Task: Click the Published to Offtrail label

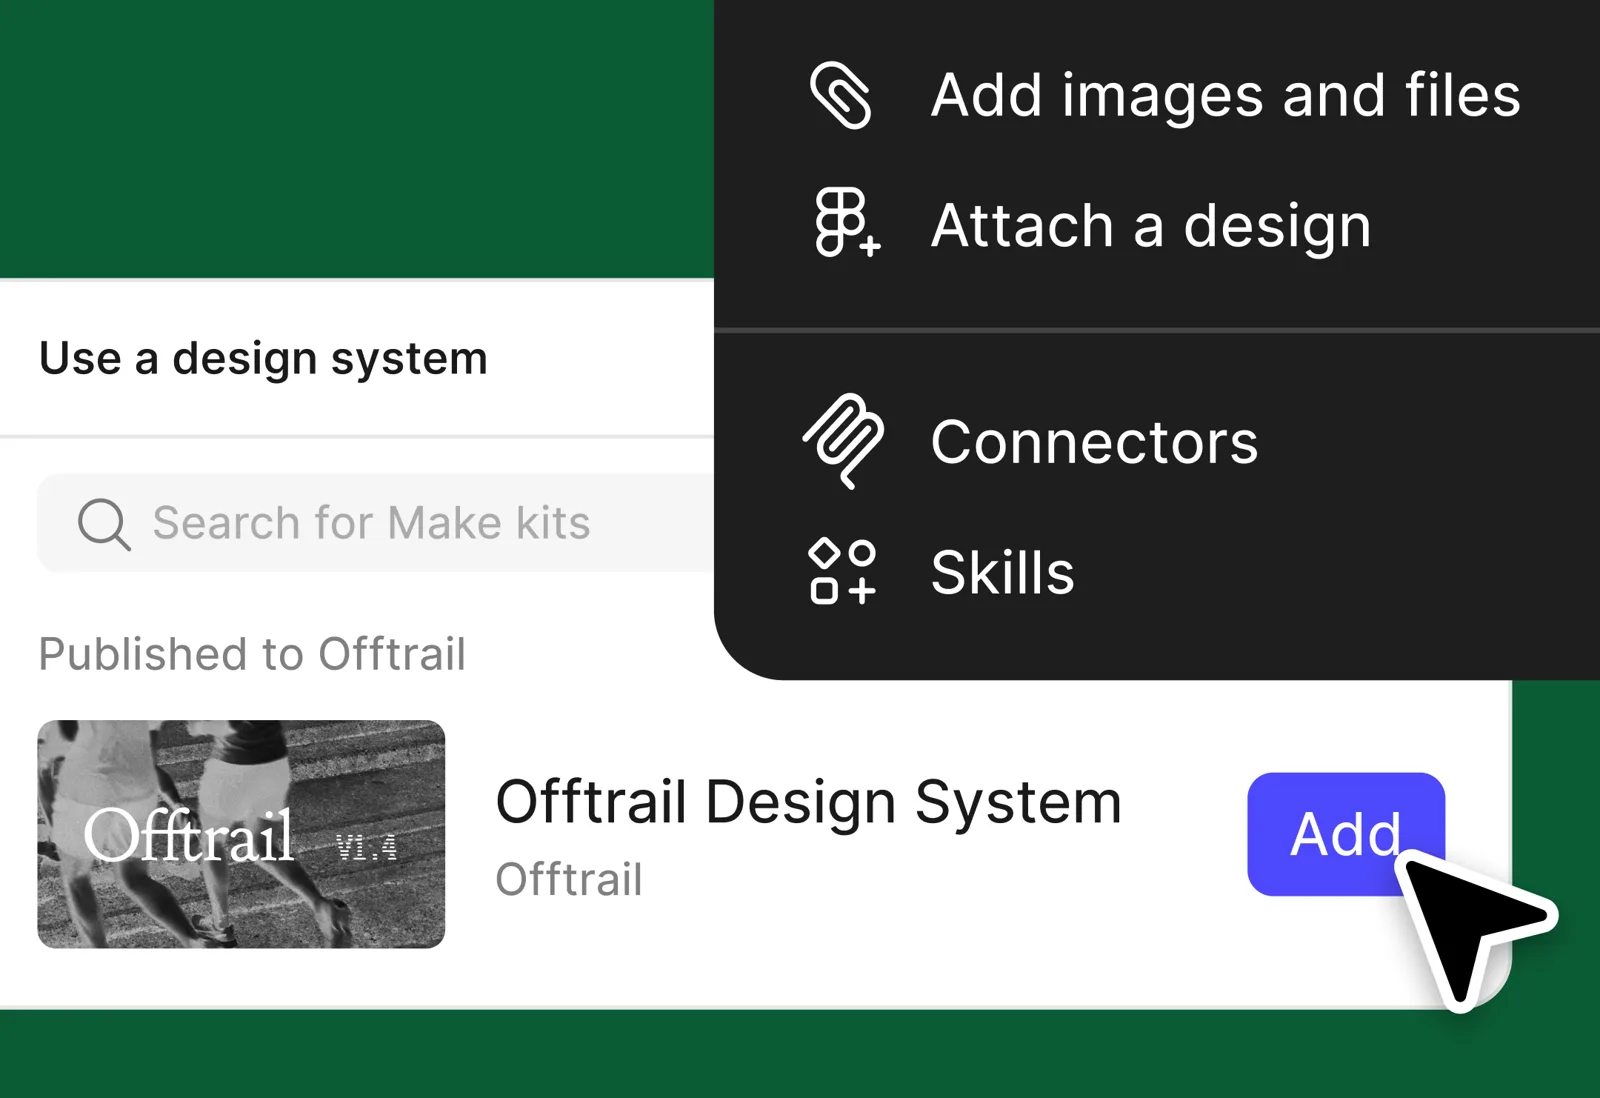Action: (x=252, y=654)
